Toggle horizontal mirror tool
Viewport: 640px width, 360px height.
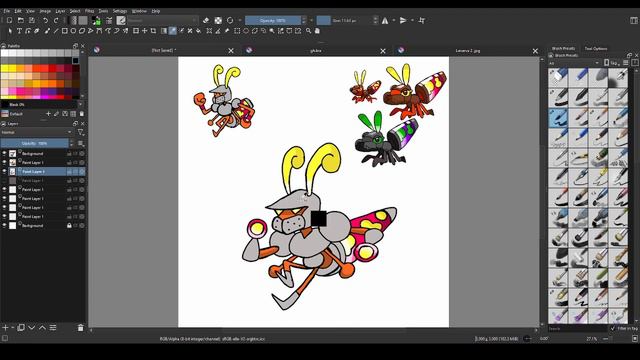click(x=385, y=20)
